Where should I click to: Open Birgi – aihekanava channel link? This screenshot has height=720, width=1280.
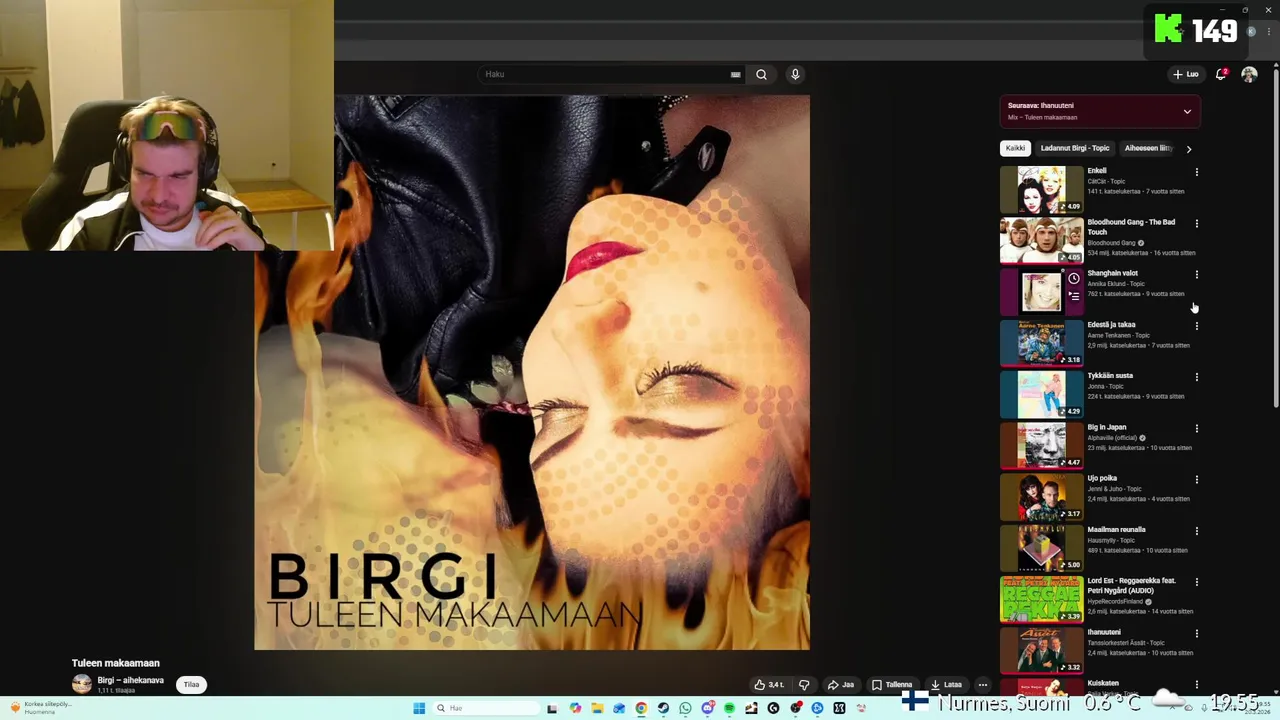(x=130, y=680)
